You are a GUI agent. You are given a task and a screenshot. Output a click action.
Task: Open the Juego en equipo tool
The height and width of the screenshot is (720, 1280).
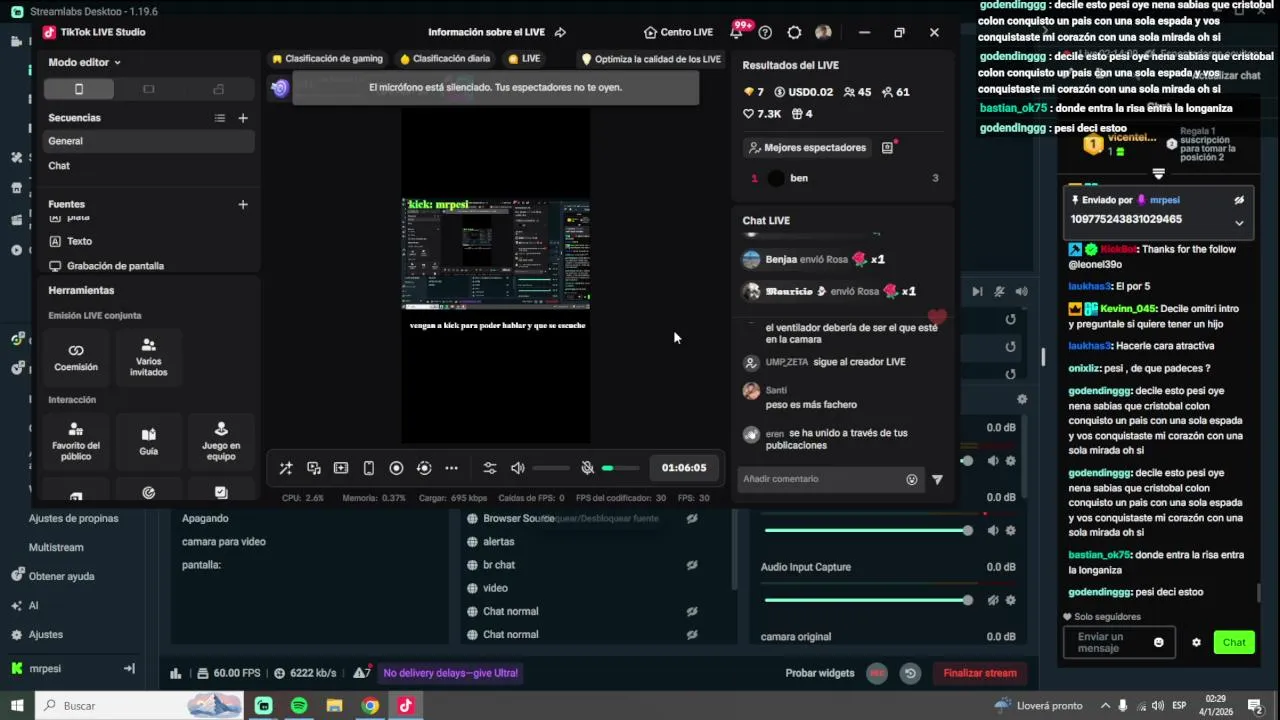(x=221, y=441)
